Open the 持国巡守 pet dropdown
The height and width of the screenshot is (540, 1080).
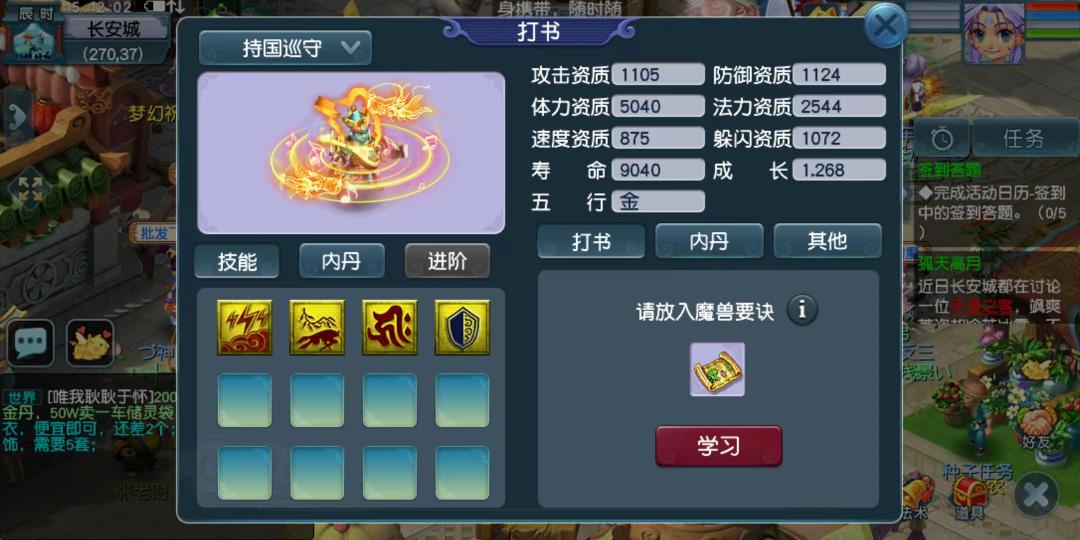coord(285,48)
